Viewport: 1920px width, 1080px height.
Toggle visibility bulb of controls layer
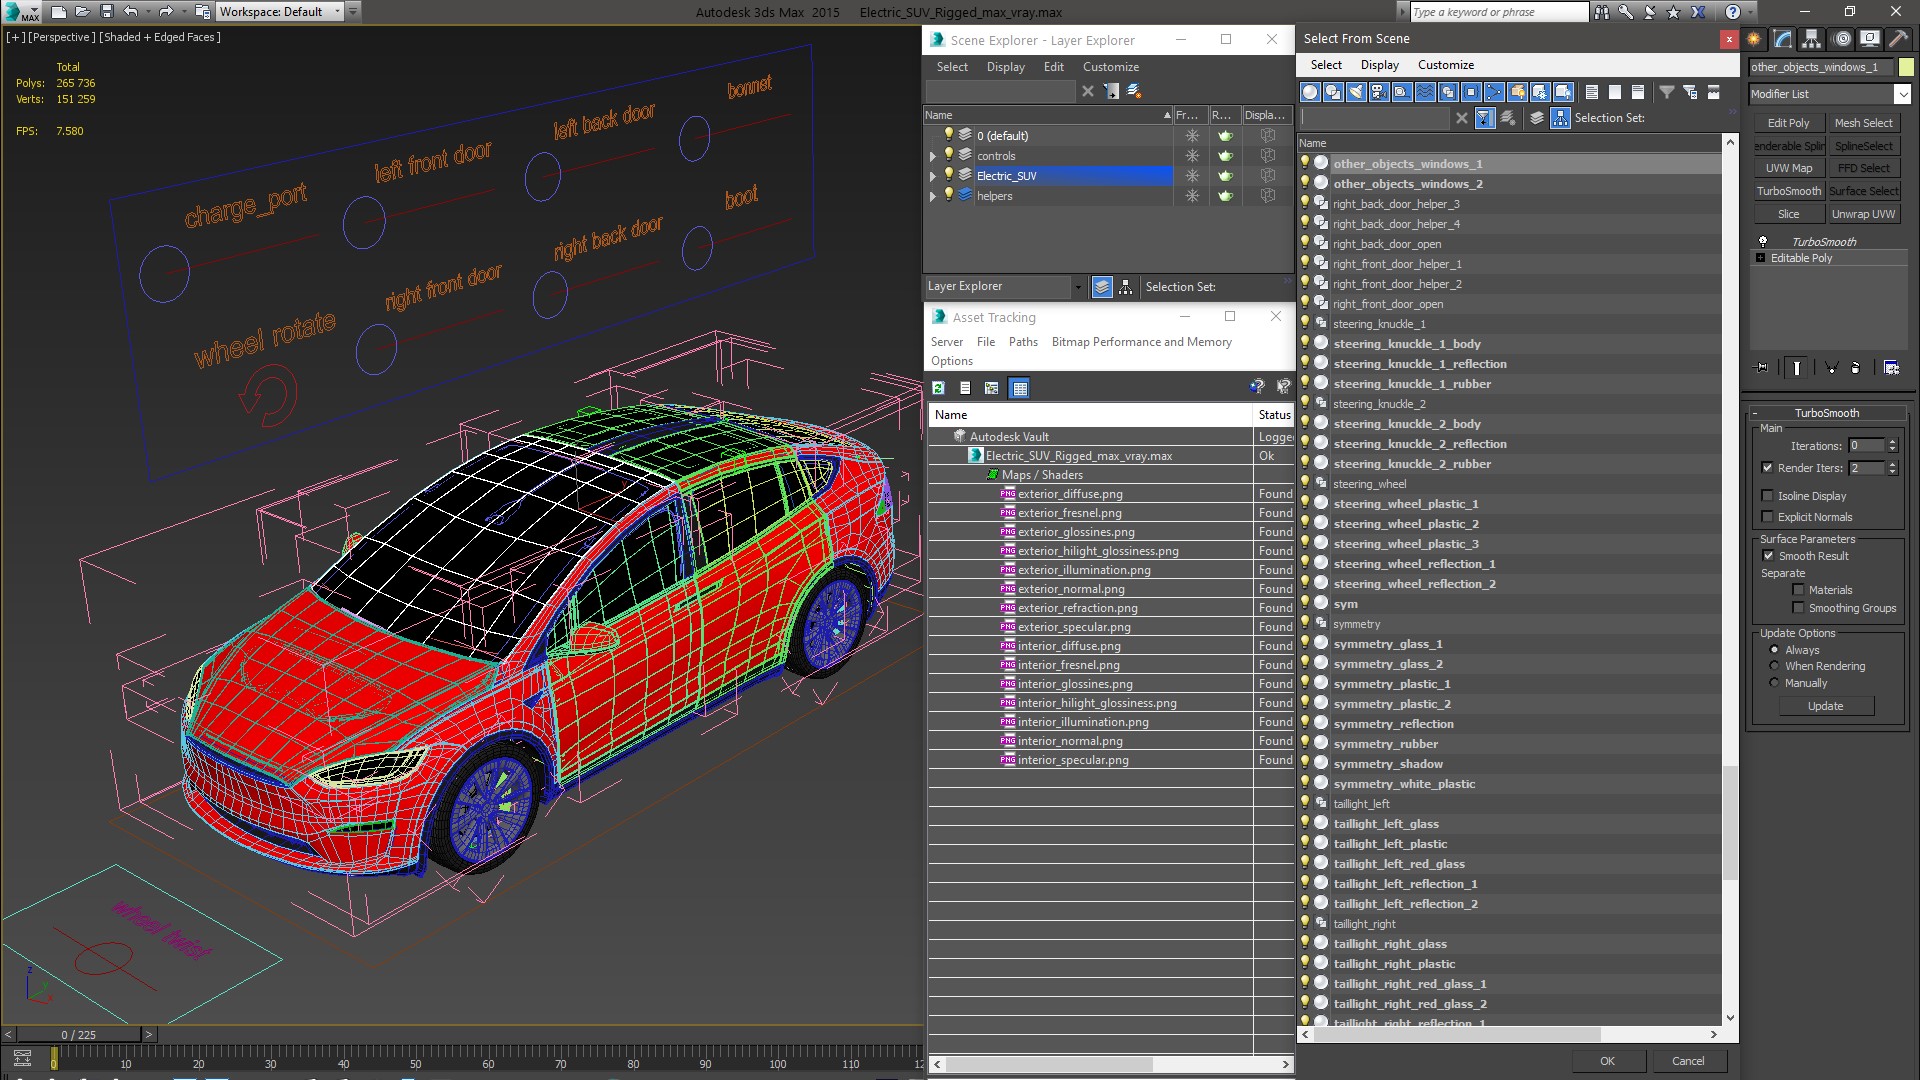click(949, 155)
